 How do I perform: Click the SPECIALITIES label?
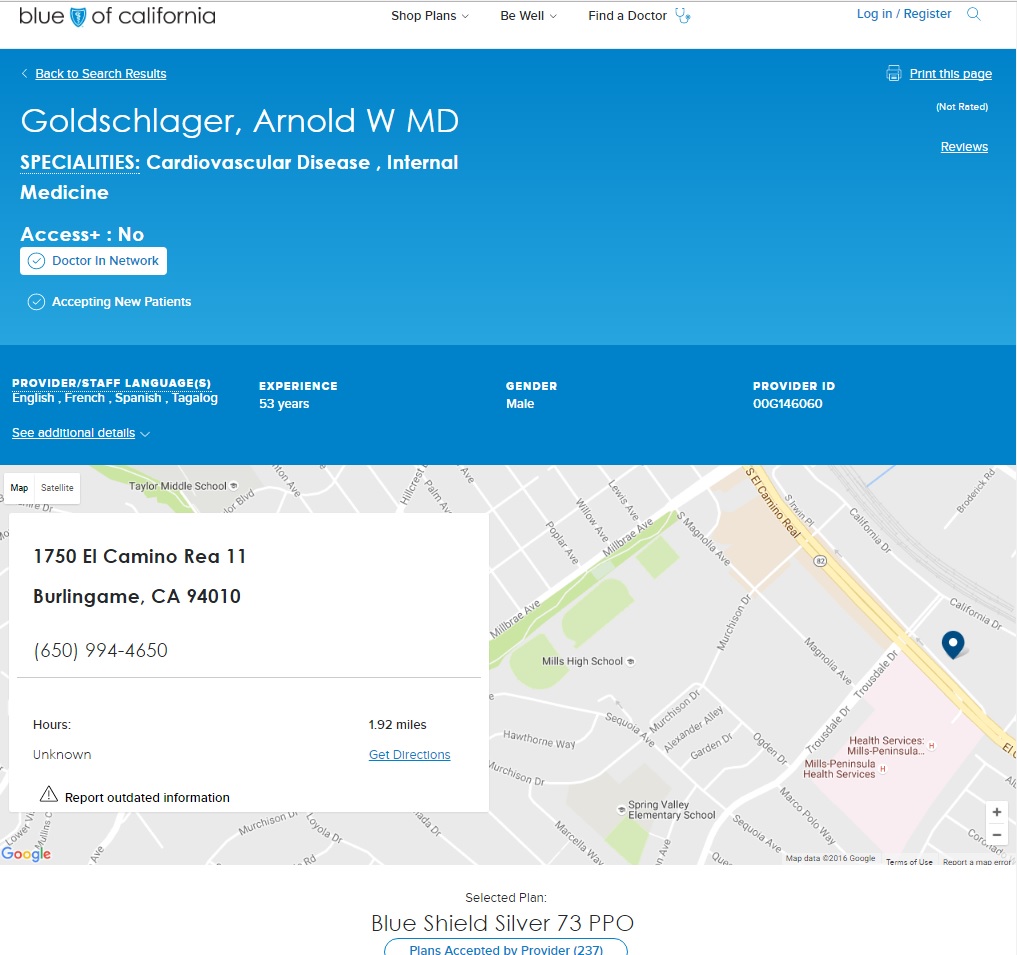(80, 162)
